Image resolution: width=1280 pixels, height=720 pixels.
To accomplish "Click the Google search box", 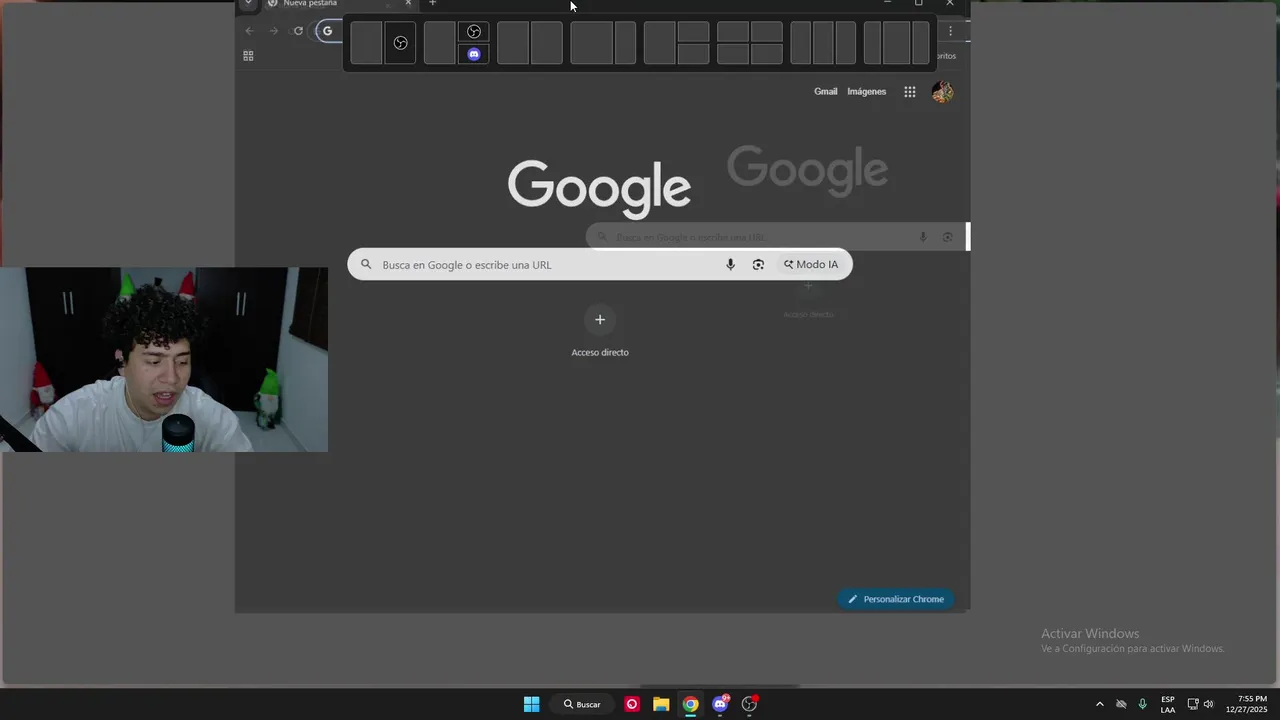I will click(x=600, y=265).
